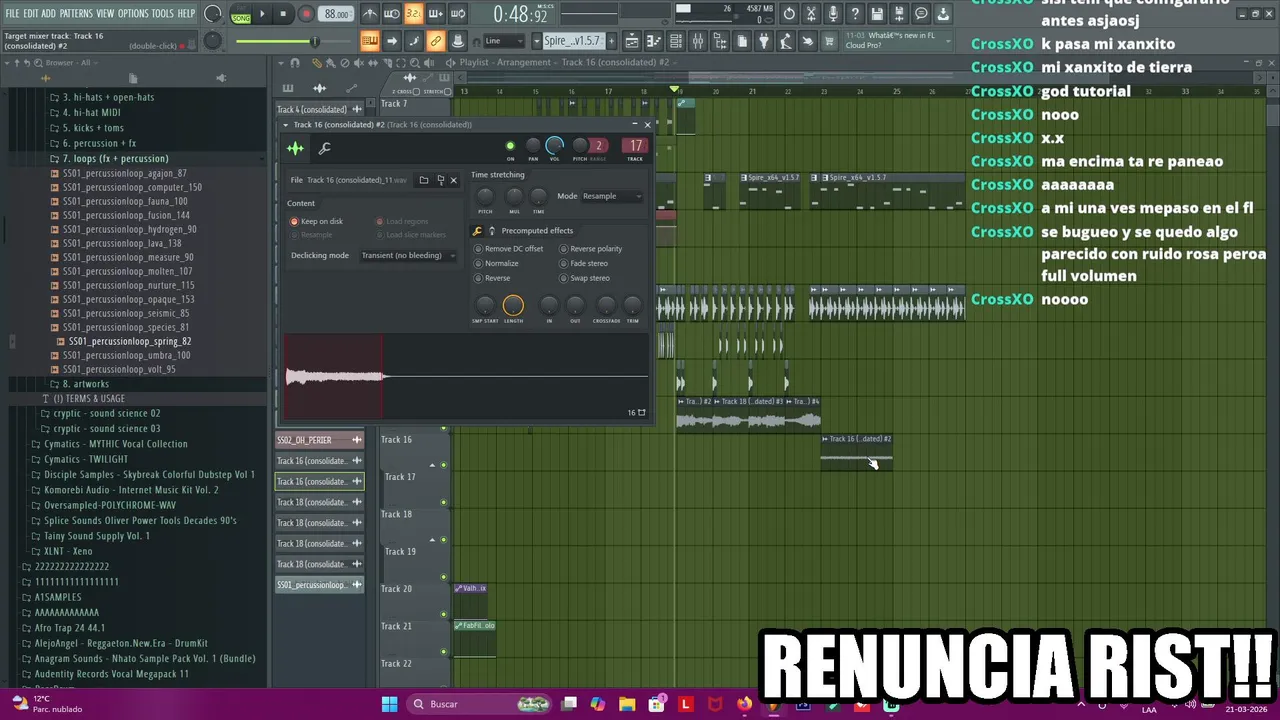Select the SS02_OH_PERIER clip in picker
Image resolution: width=1280 pixels, height=720 pixels.
(x=319, y=440)
